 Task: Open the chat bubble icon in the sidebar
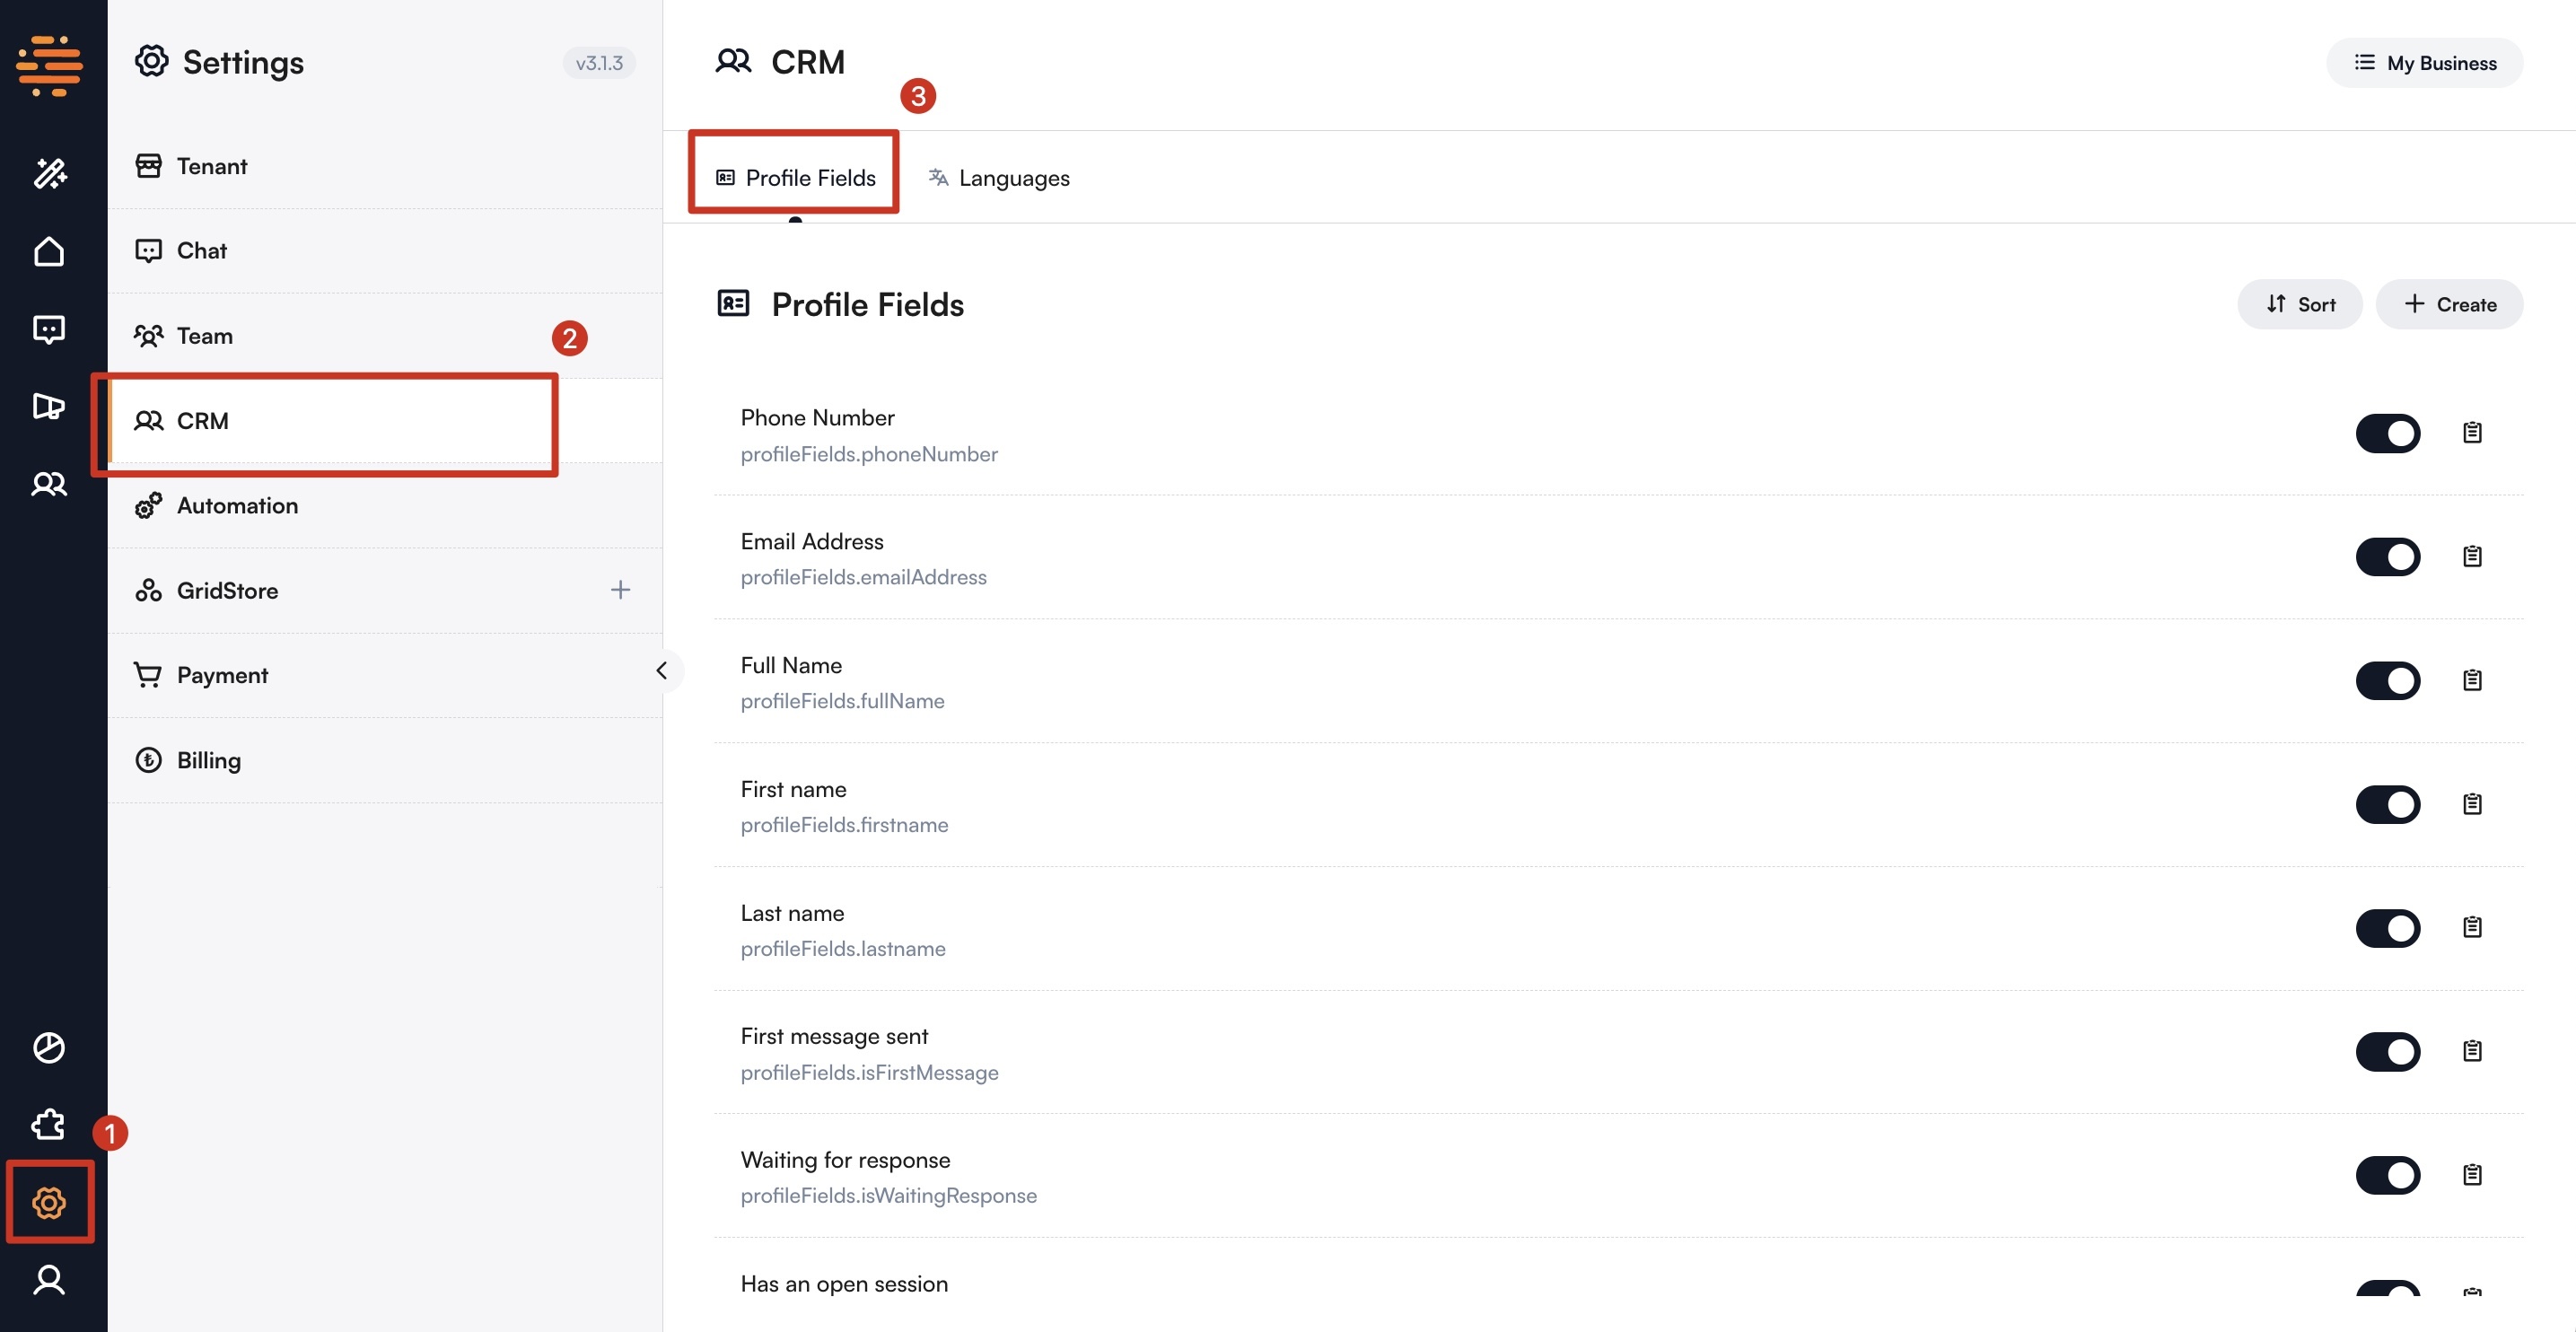[x=48, y=329]
